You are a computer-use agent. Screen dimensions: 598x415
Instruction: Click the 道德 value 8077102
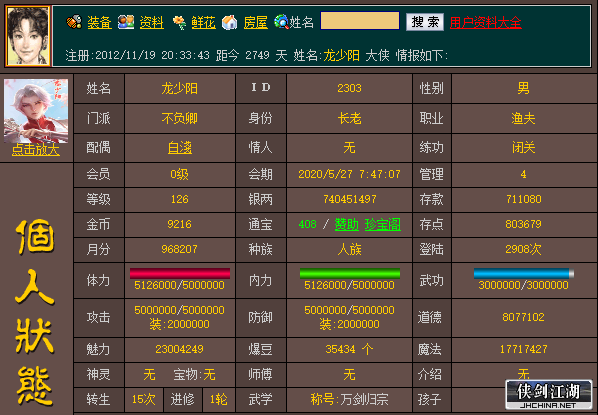(523, 317)
